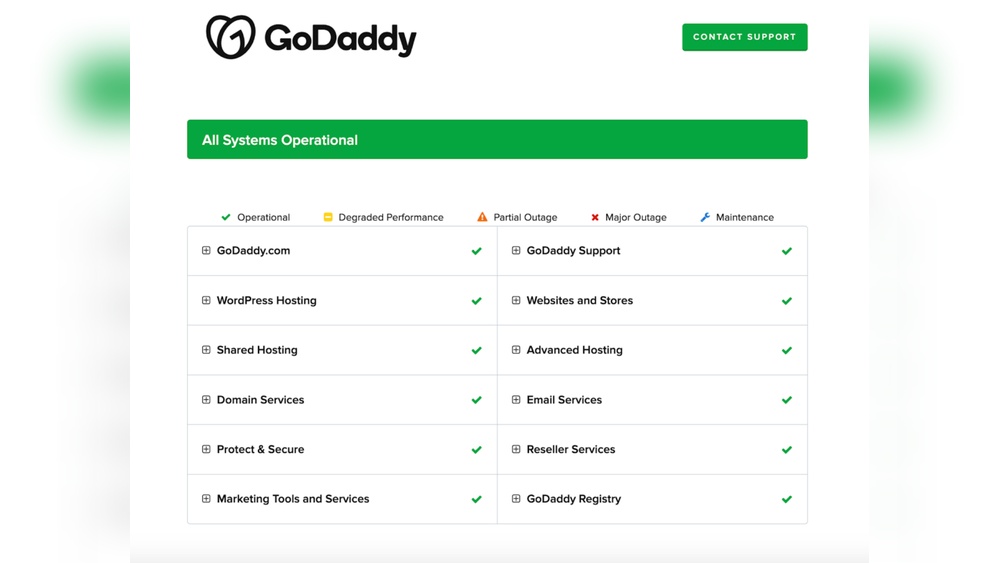
Task: Expand the GoDaddy Registry component group
Action: 516,499
